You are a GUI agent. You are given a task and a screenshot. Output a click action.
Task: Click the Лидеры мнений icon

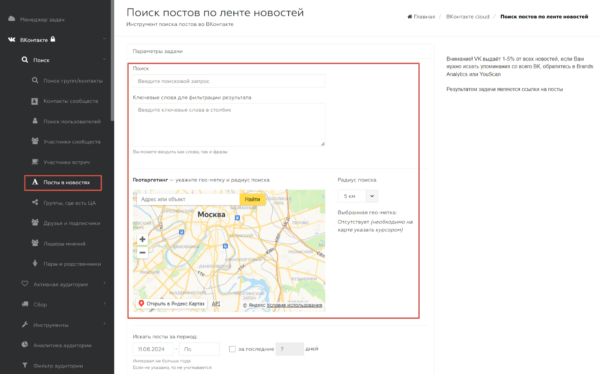35,243
